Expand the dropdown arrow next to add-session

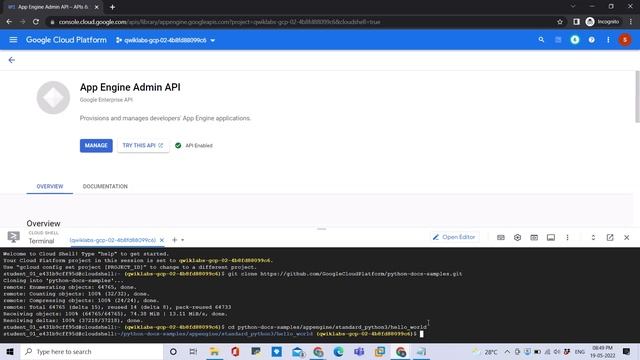click(182, 240)
